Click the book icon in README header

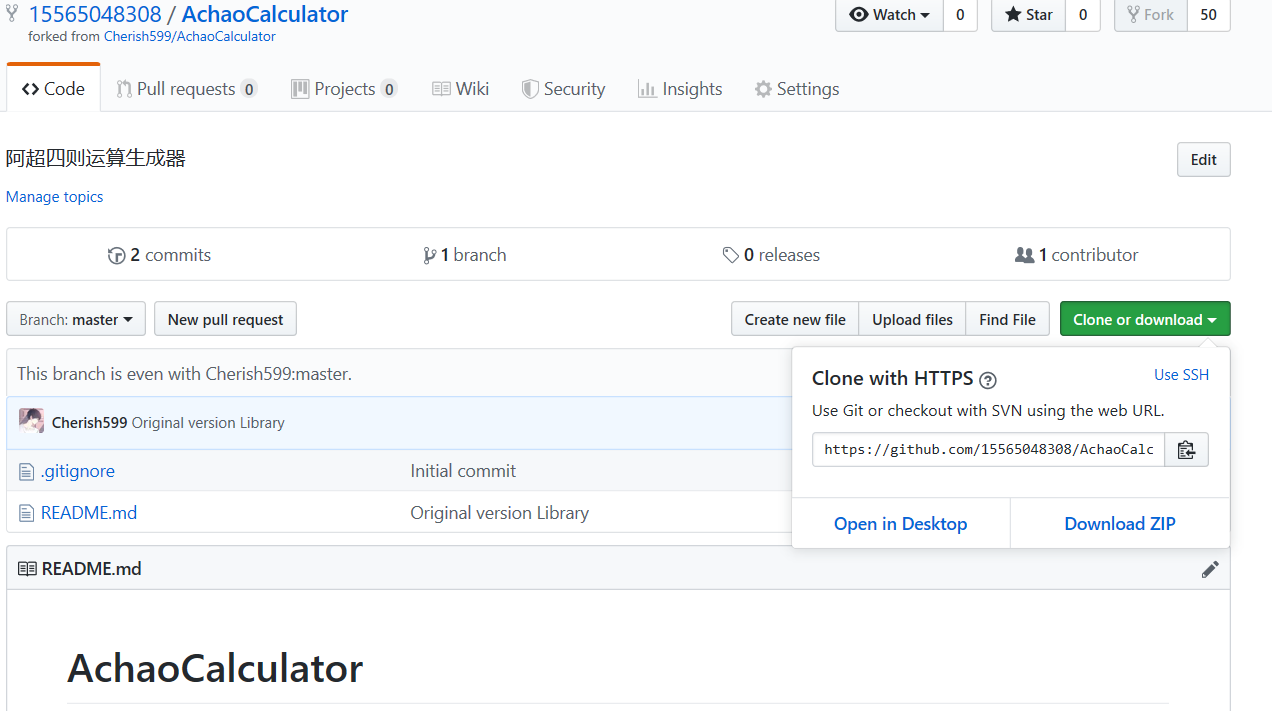(x=27, y=569)
